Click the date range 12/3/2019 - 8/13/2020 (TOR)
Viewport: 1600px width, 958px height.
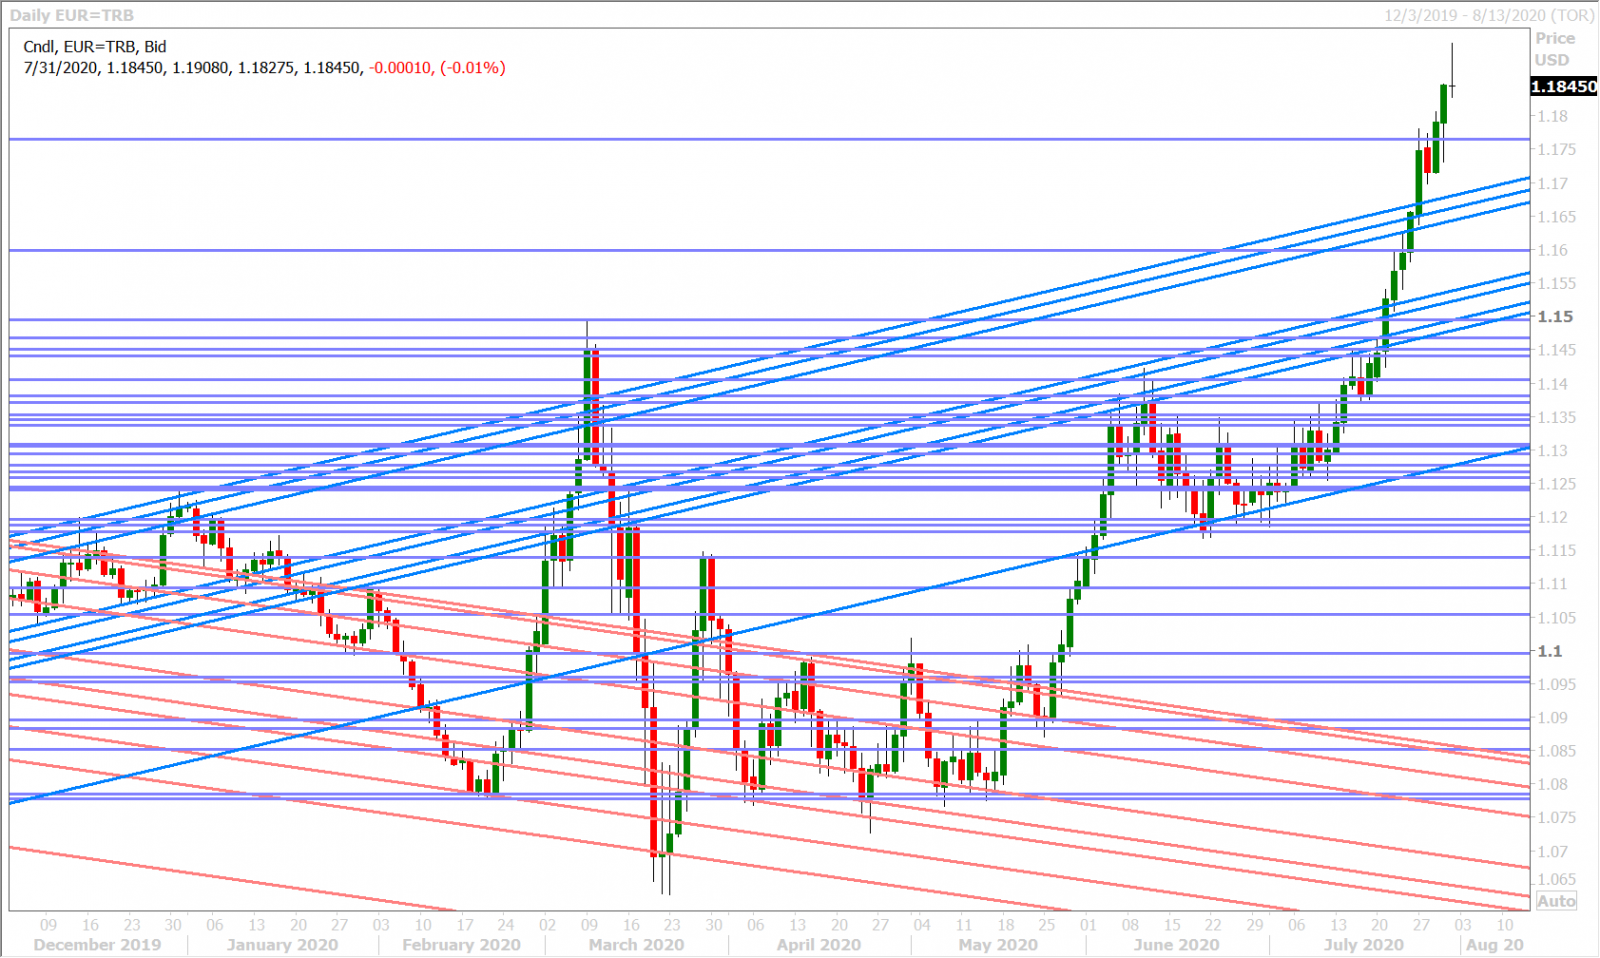click(1489, 15)
